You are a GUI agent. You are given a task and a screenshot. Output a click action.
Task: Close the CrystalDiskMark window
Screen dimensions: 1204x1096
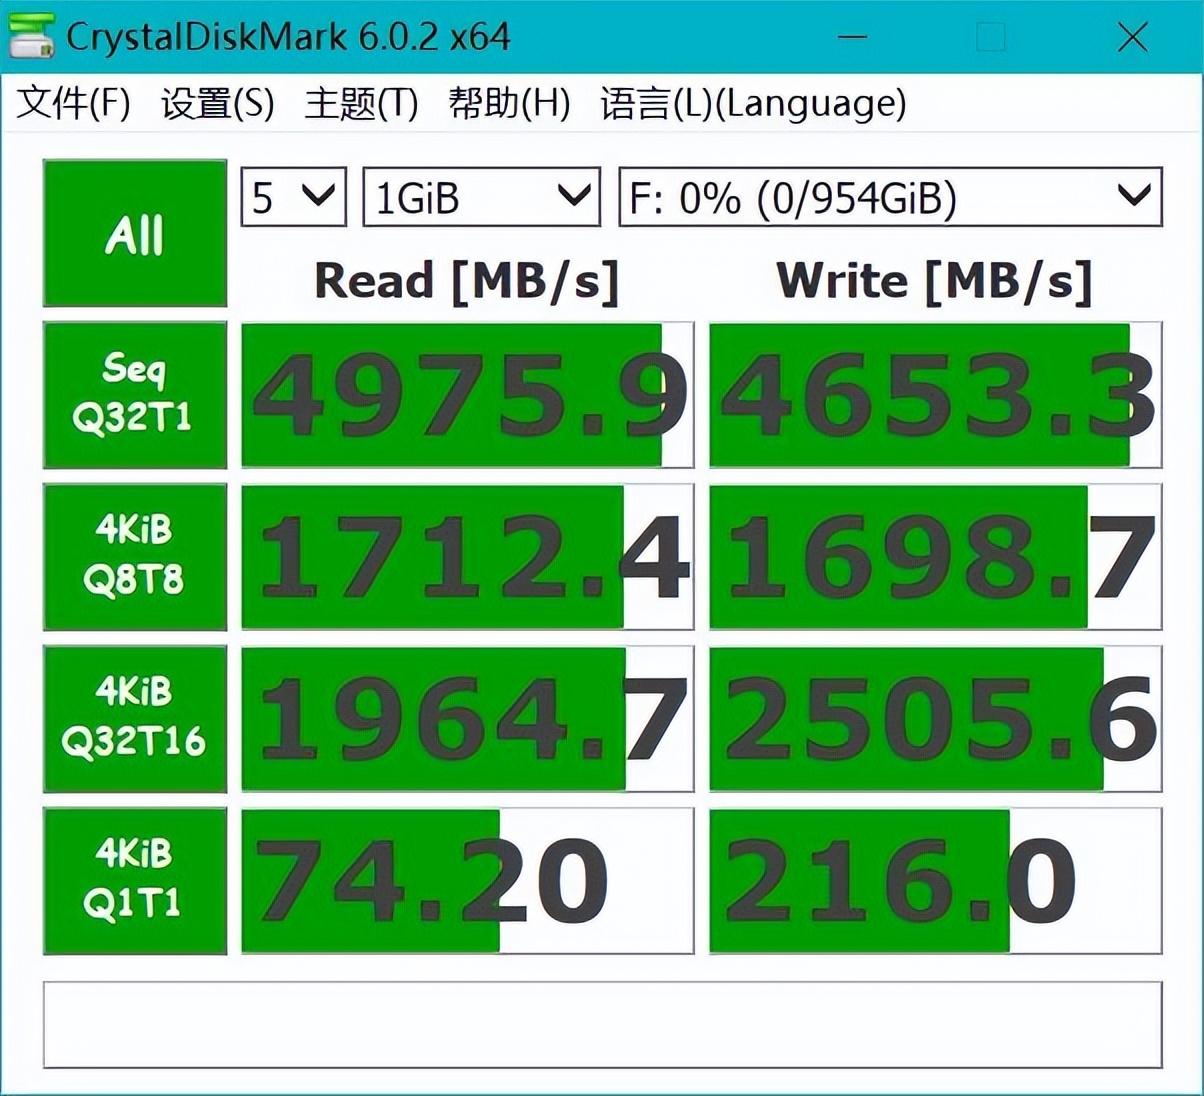click(1132, 38)
